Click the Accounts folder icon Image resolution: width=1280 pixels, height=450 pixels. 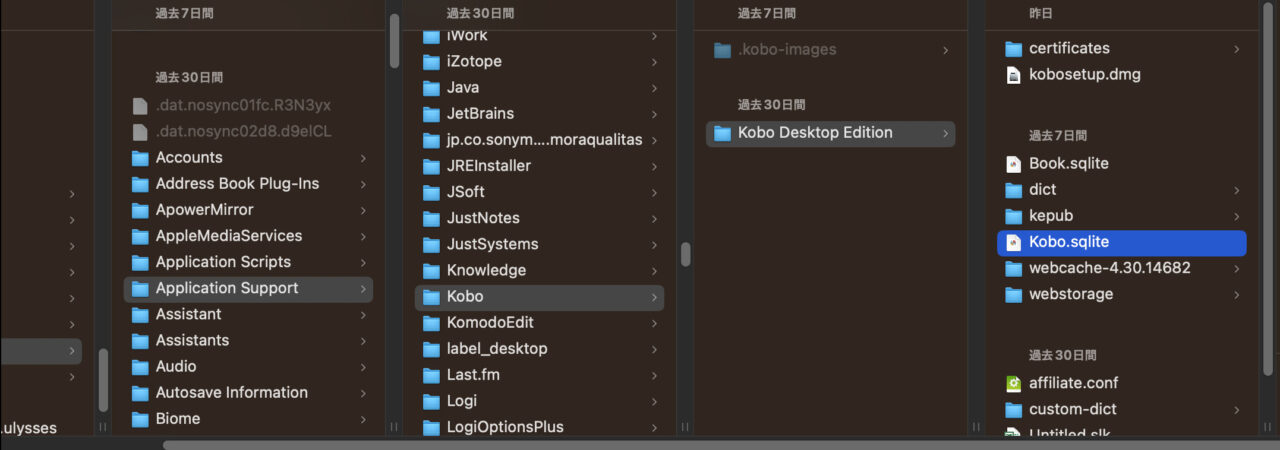click(x=140, y=158)
